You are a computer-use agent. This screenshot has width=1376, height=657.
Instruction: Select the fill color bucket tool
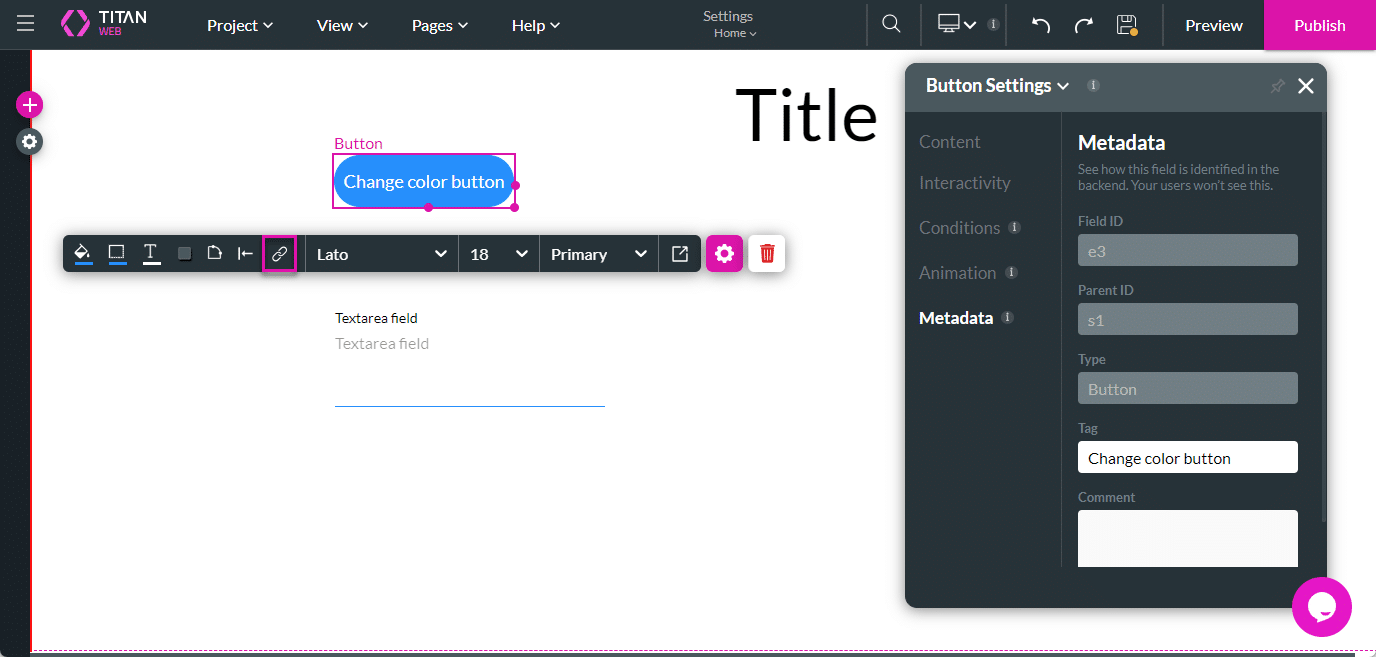(x=82, y=253)
